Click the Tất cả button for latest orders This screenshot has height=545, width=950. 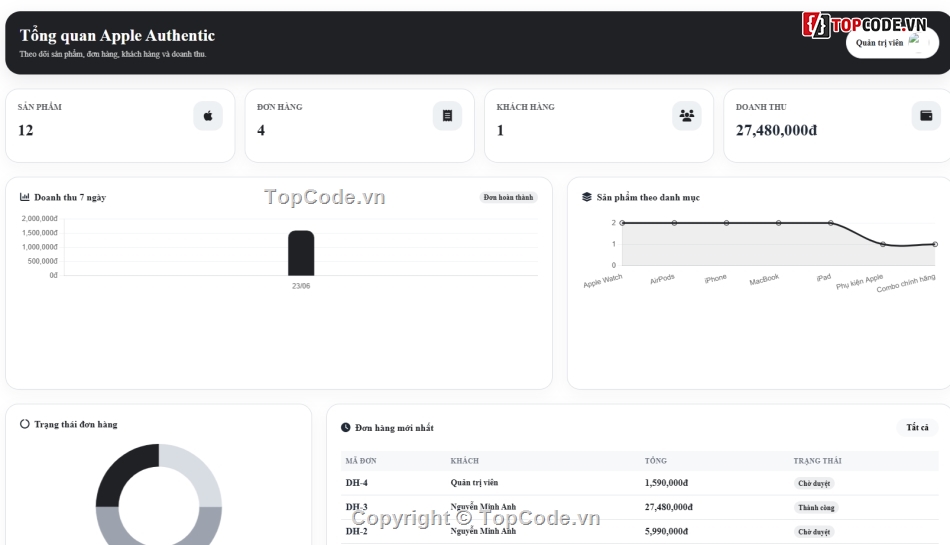(917, 428)
